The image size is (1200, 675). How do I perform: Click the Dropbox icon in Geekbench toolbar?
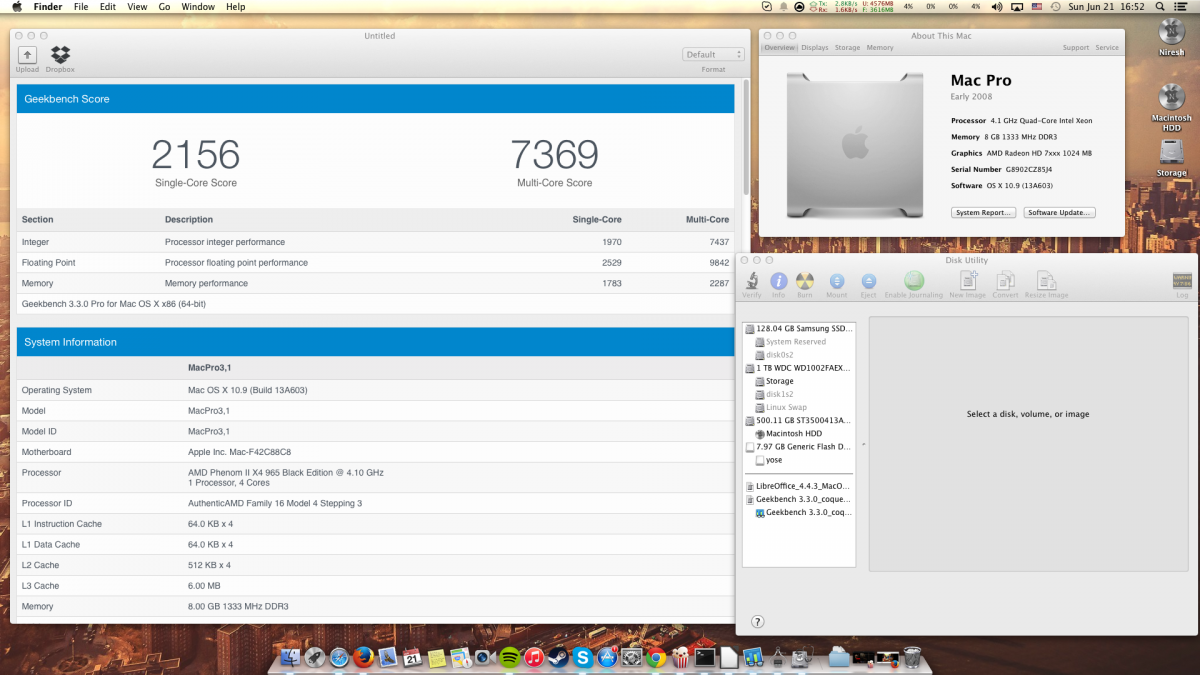click(60, 56)
